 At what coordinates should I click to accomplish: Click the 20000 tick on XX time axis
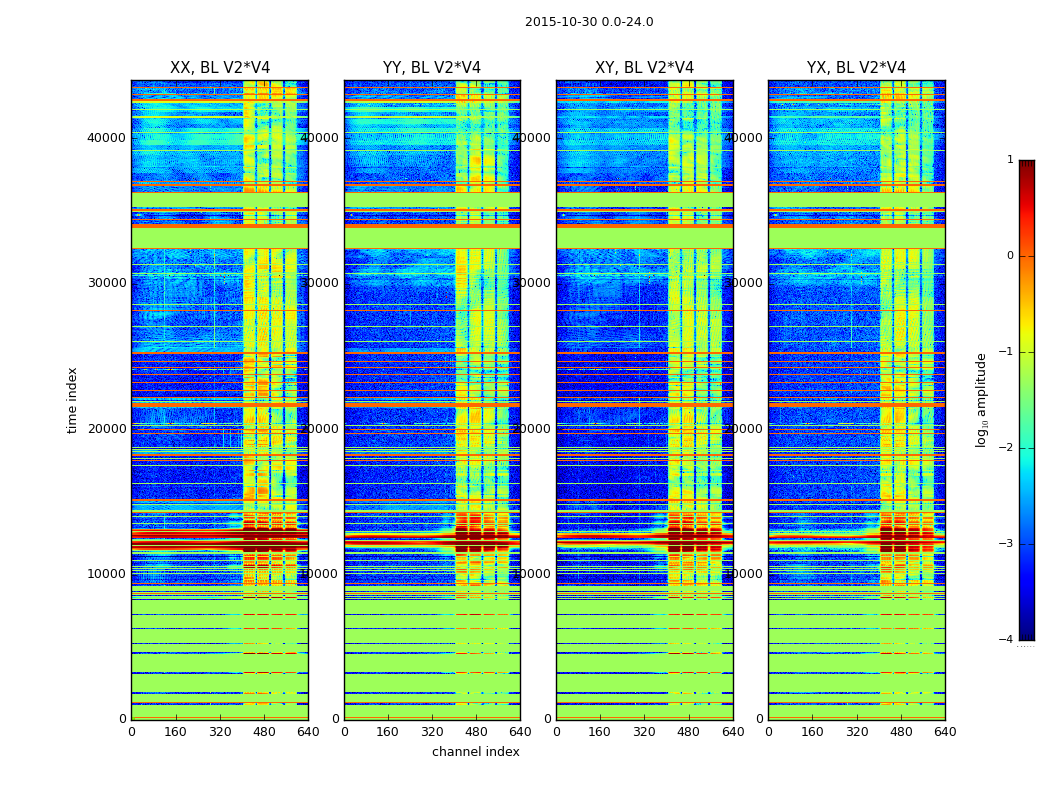pyautogui.click(x=106, y=428)
